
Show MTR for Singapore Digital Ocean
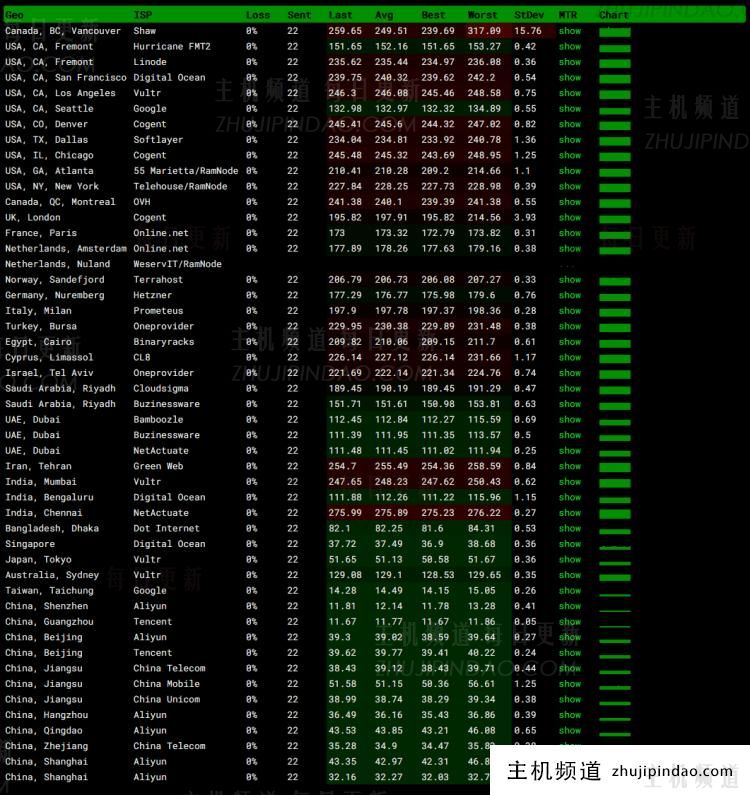[569, 544]
